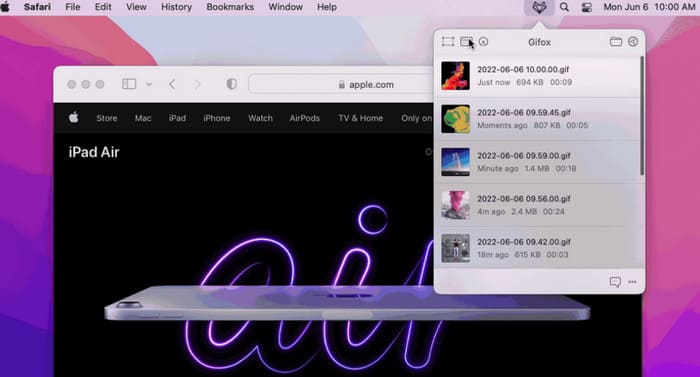This screenshot has width=700, height=377.
Task: Open Control Center in menu bar
Action: (587, 7)
